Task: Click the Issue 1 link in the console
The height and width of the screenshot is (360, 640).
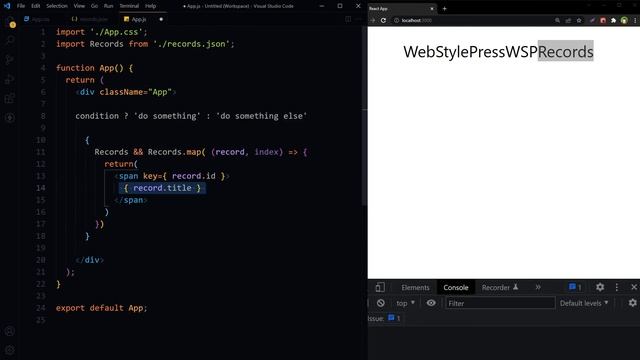Action: pos(384,318)
